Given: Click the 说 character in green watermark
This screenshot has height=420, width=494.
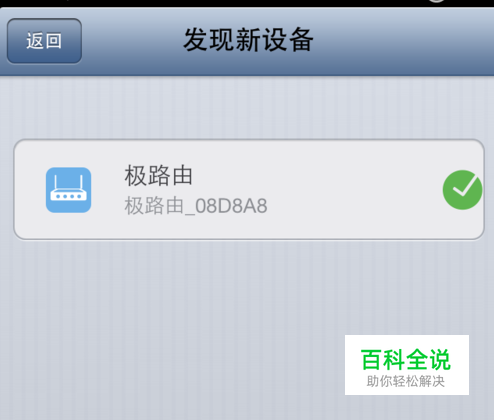Looking at the screenshot, I should [440, 360].
